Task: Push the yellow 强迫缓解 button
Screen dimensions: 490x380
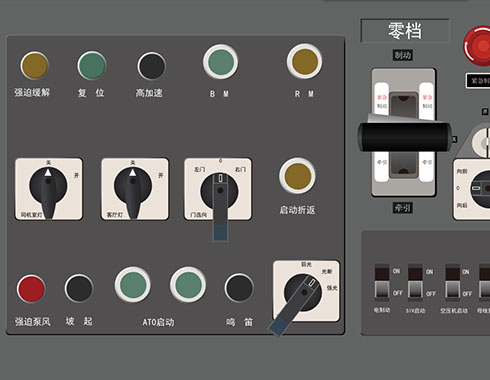Action: (x=34, y=66)
